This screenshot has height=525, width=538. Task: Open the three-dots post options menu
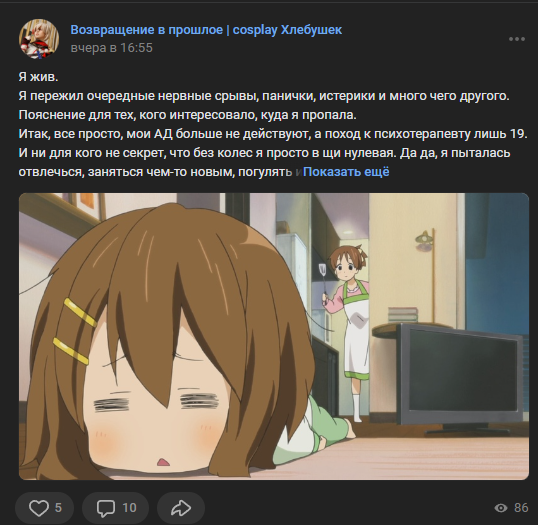pos(517,39)
